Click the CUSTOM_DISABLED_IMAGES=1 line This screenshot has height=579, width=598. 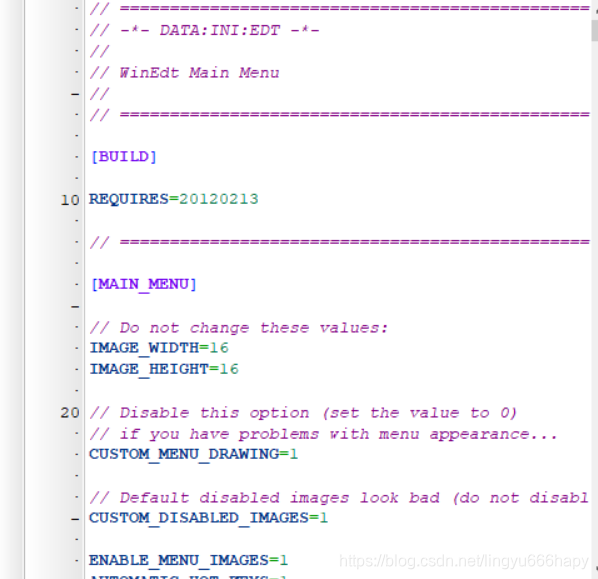coord(208,518)
